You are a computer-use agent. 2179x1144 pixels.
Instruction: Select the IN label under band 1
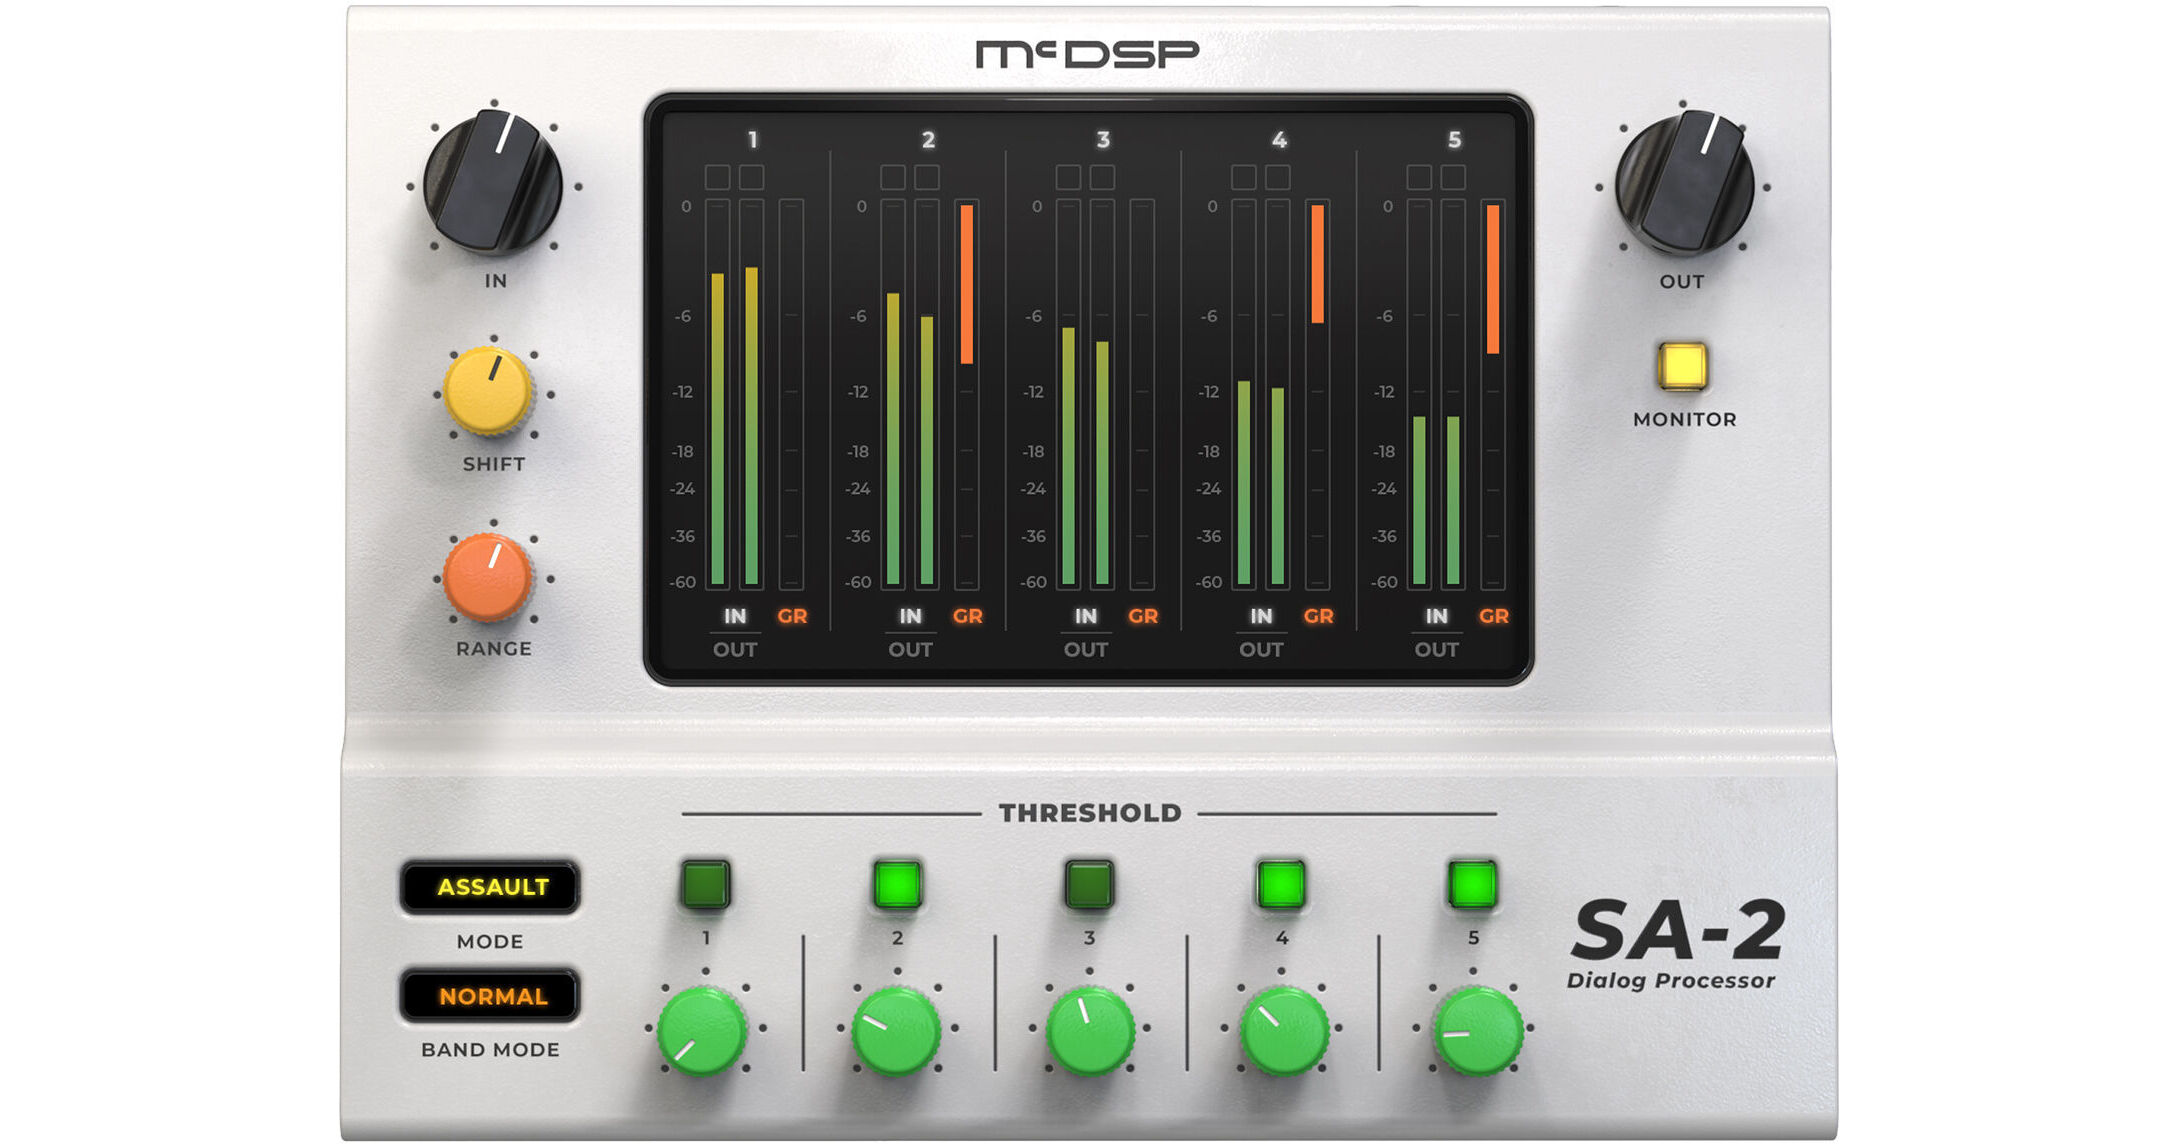click(735, 616)
